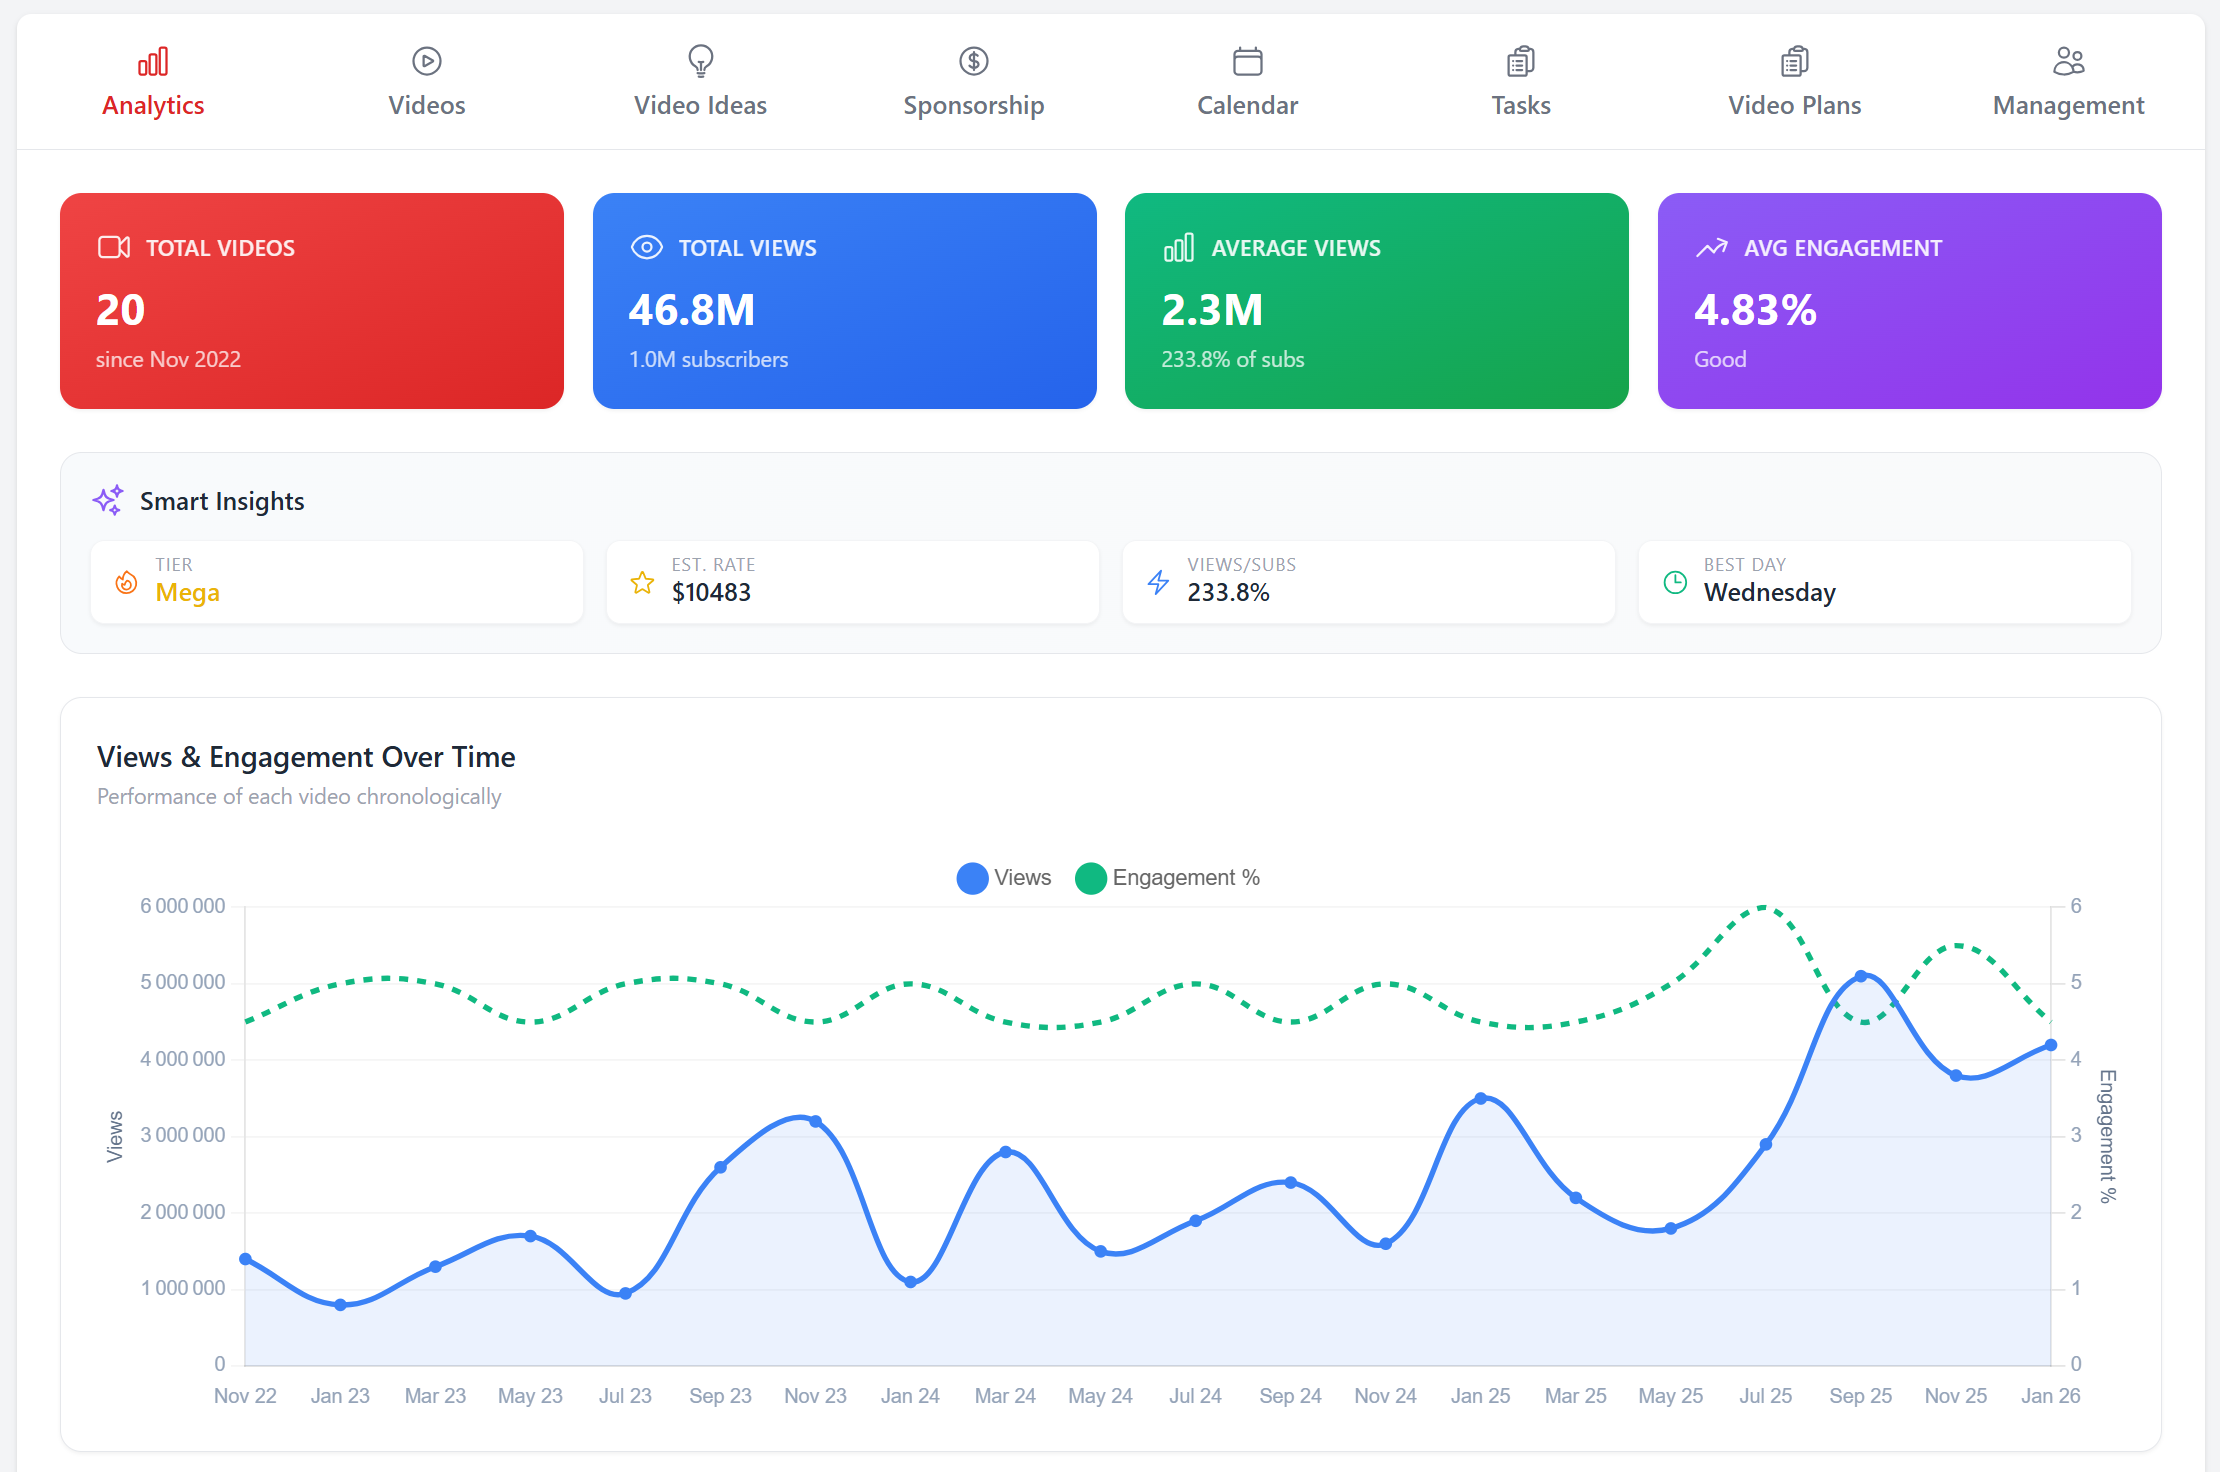Image resolution: width=2220 pixels, height=1472 pixels.
Task: Click the trending arrow icon on Avg Engagement card
Action: click(x=1712, y=247)
